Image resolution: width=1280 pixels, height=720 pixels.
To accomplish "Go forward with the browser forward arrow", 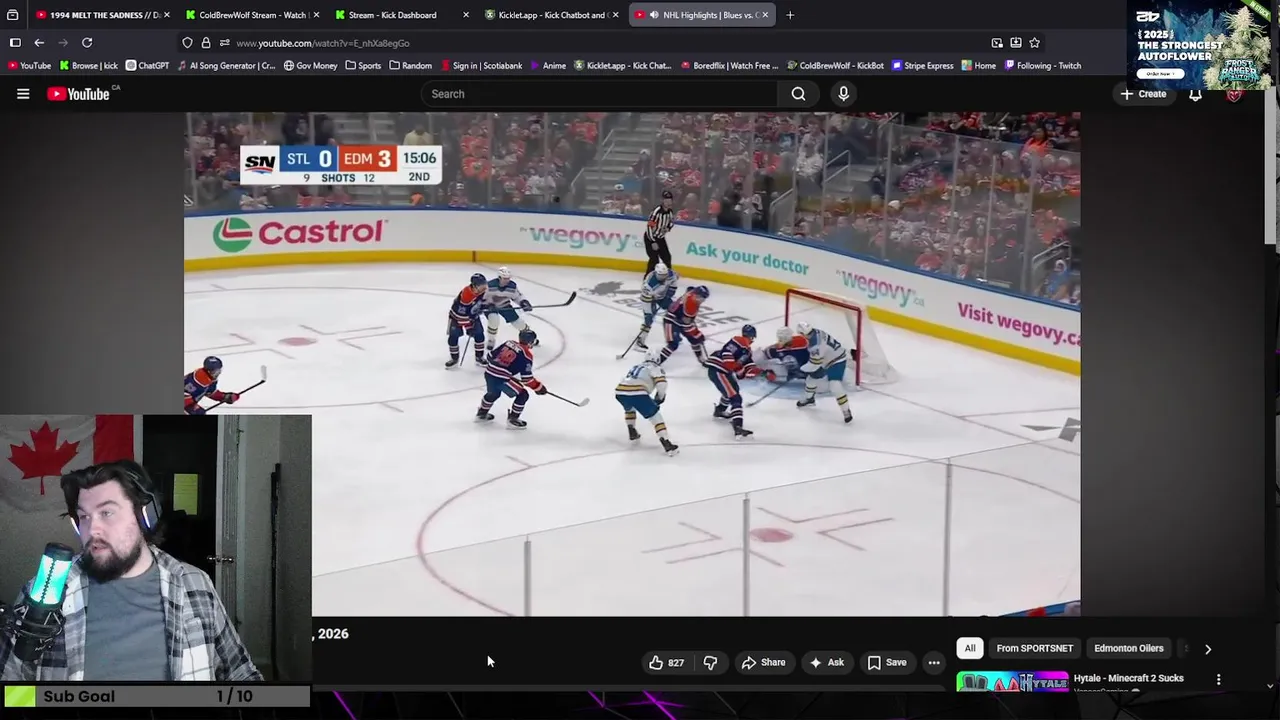I will (63, 43).
